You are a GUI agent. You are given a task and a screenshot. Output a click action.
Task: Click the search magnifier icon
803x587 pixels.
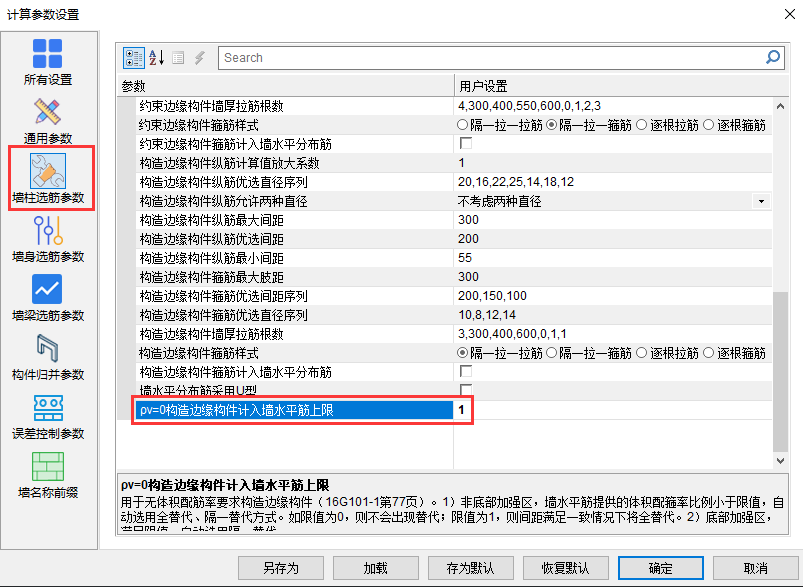tap(773, 57)
